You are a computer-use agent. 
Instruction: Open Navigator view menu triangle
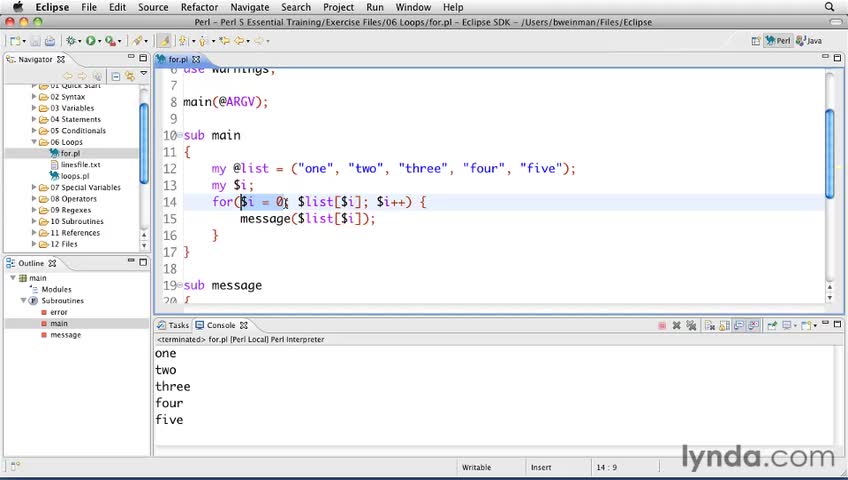[143, 73]
